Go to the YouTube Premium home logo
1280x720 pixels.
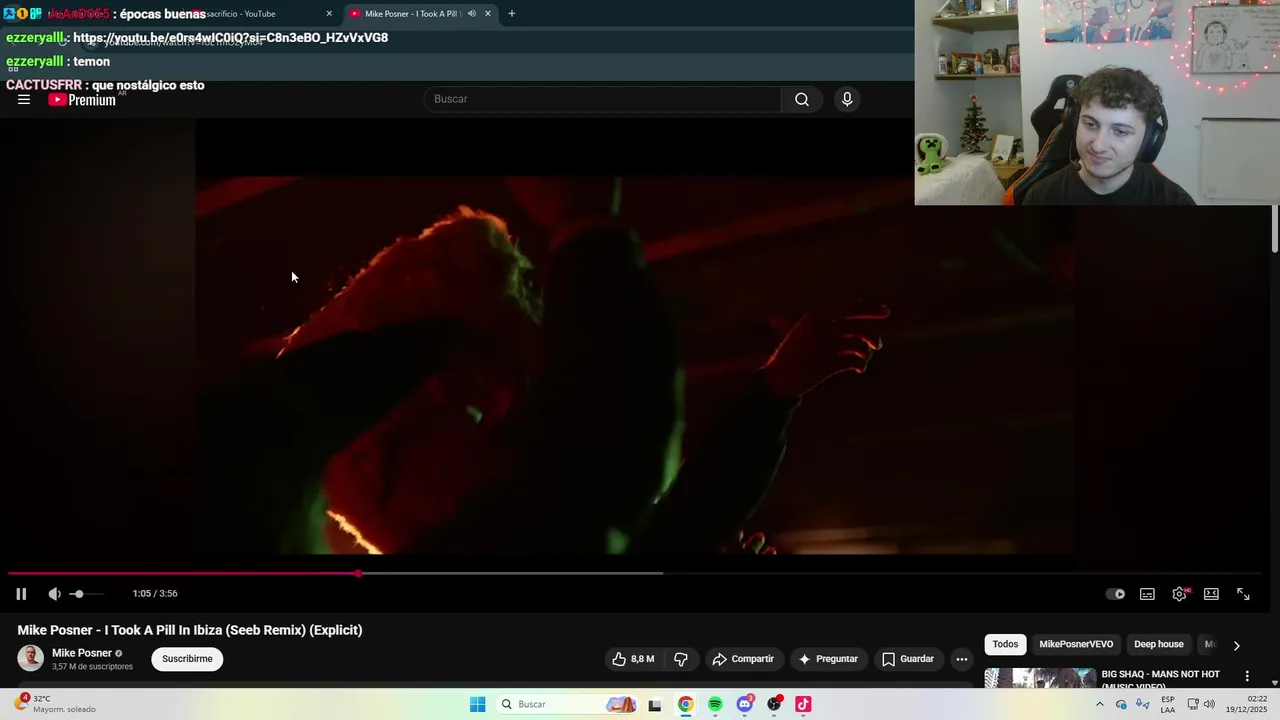(82, 99)
